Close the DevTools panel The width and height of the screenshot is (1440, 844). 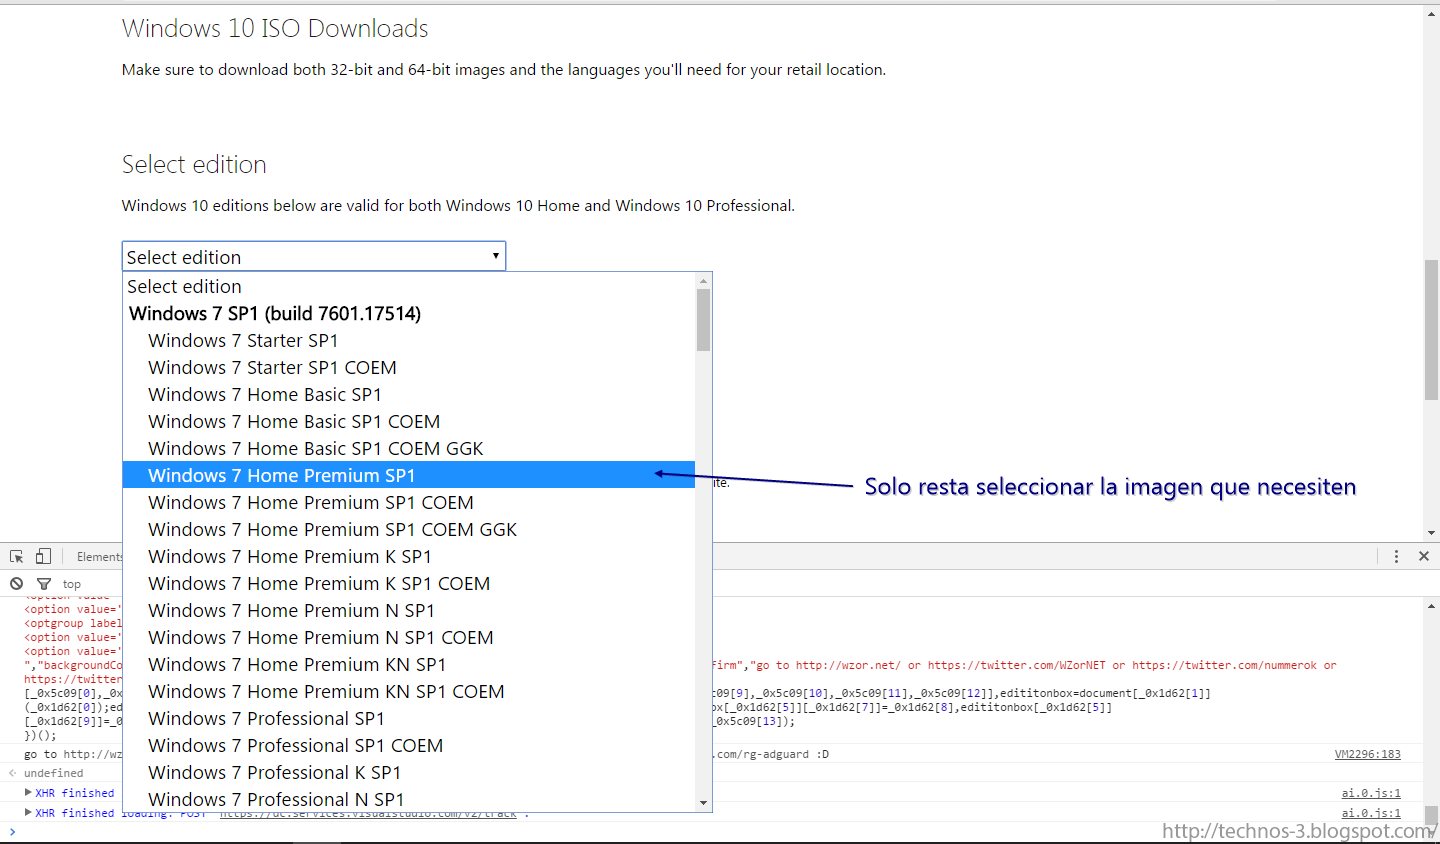(1424, 556)
